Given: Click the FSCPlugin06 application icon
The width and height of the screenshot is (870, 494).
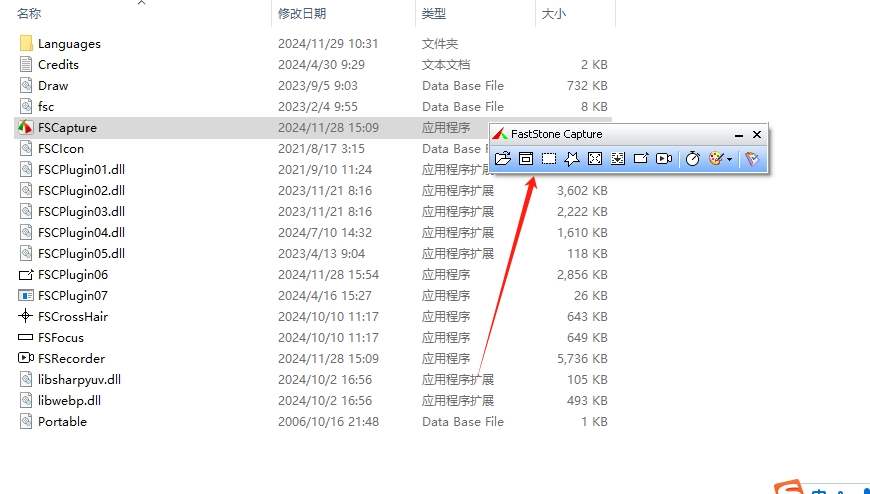Looking at the screenshot, I should pos(26,275).
